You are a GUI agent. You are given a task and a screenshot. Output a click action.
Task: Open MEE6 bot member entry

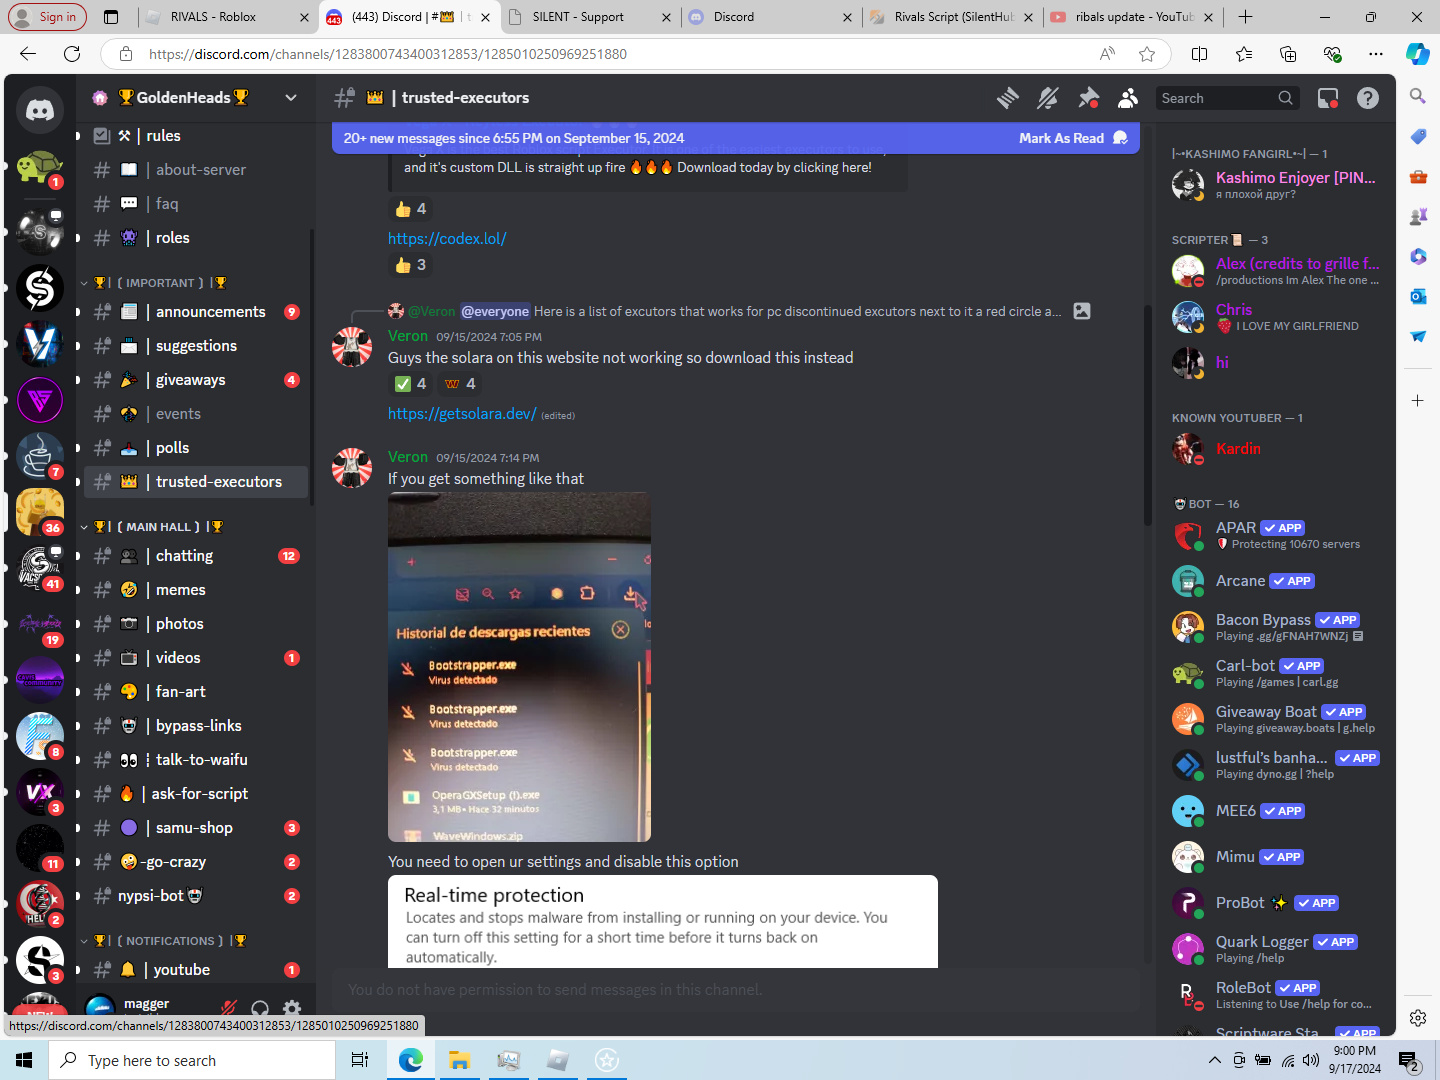point(1276,811)
